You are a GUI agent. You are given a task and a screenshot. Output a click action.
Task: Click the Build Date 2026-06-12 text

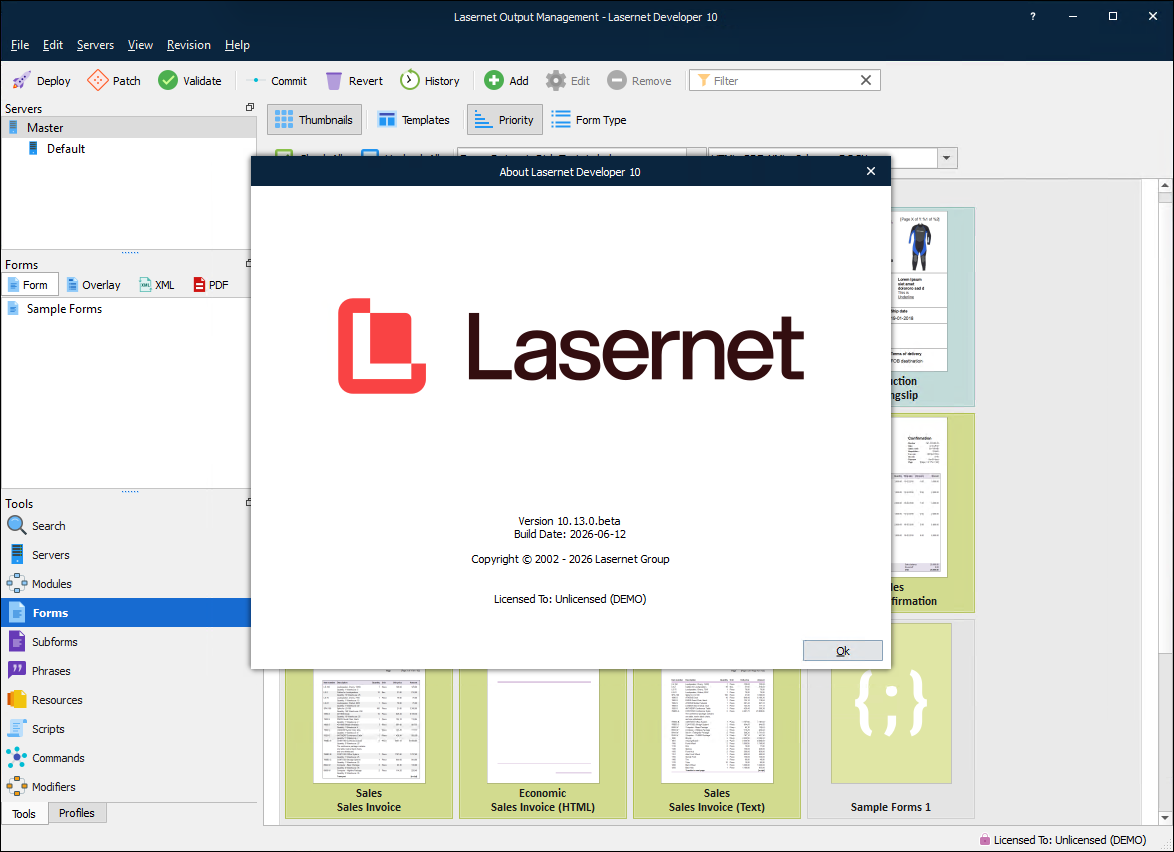tap(570, 534)
